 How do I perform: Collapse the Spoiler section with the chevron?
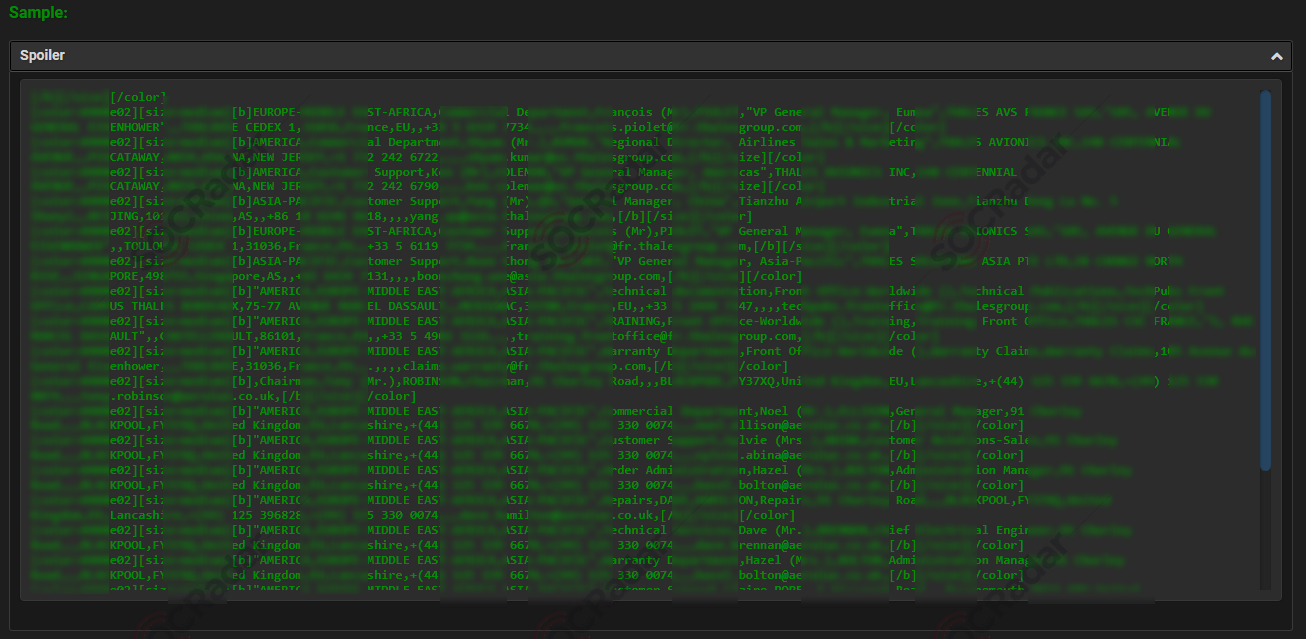tap(1276, 57)
